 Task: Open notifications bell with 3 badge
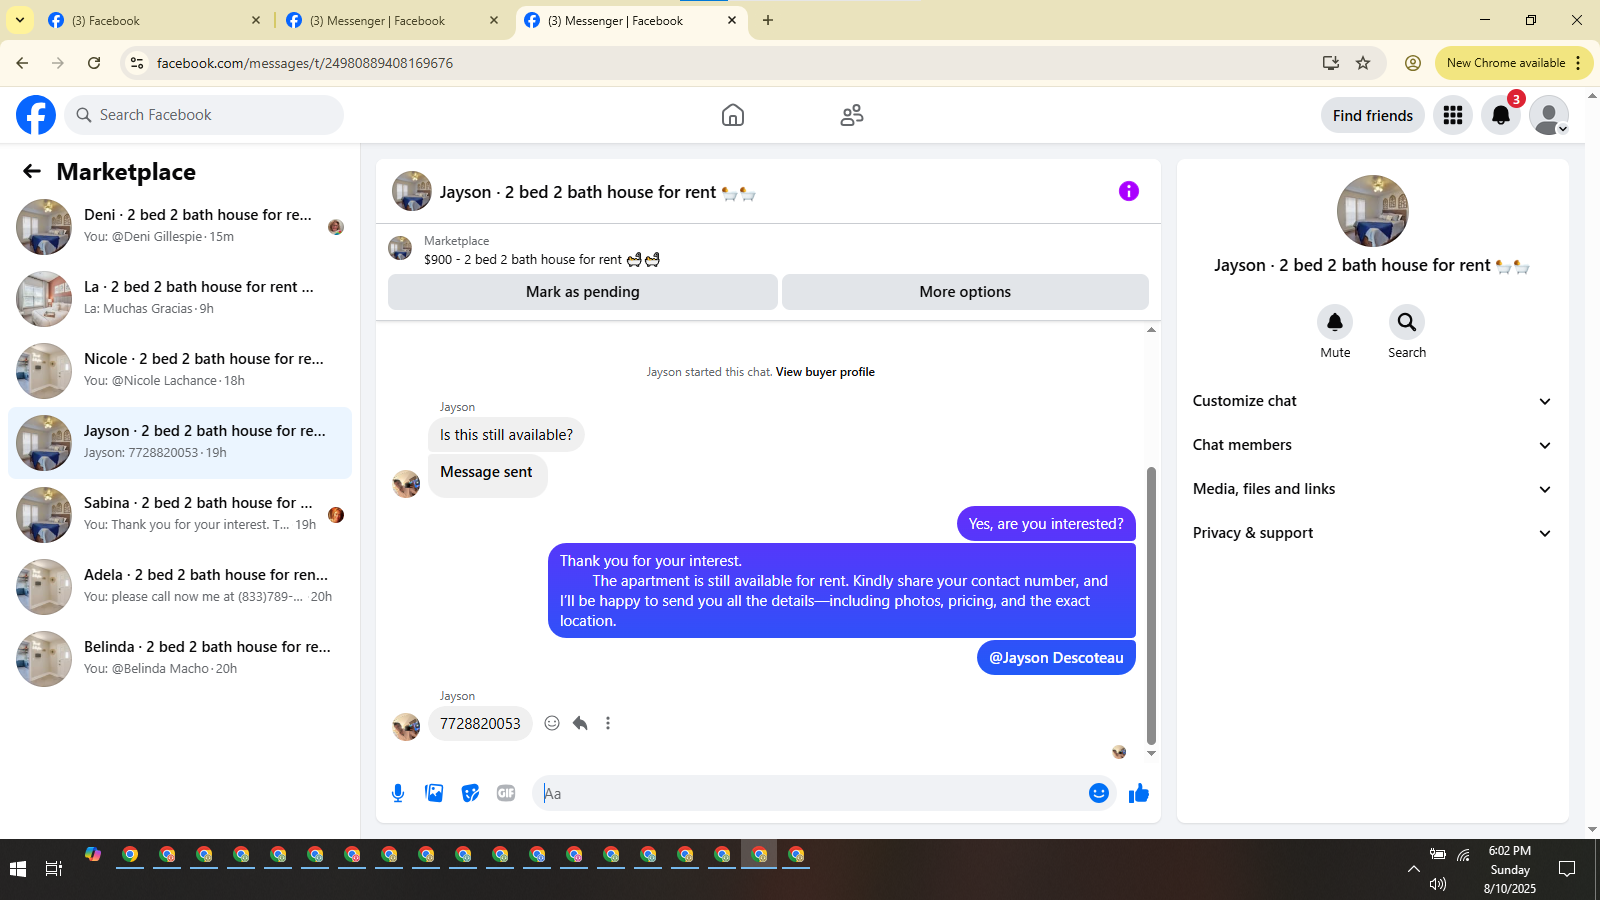pyautogui.click(x=1501, y=115)
